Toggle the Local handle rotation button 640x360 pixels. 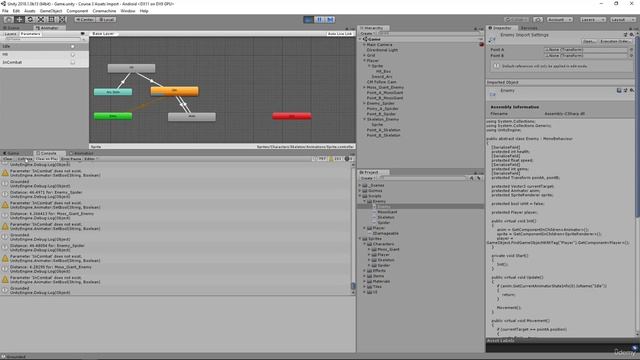point(106,19)
